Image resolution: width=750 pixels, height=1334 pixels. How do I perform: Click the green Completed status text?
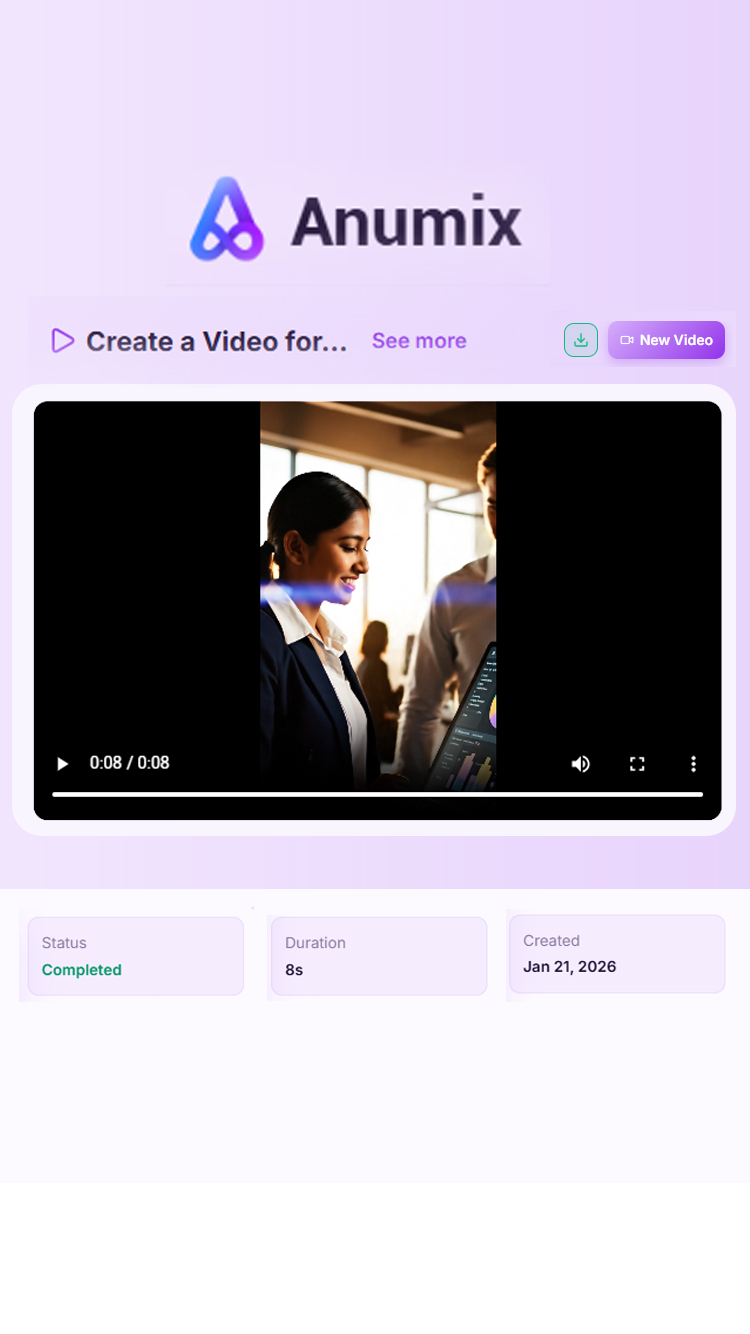(x=82, y=970)
